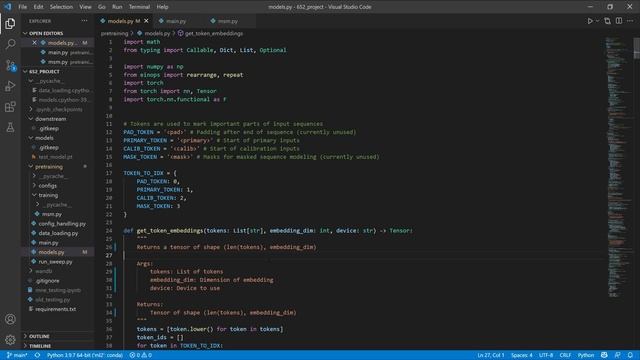This screenshot has height=360, width=640.
Task: Open the Source Control view icon
Action: pos(10,65)
